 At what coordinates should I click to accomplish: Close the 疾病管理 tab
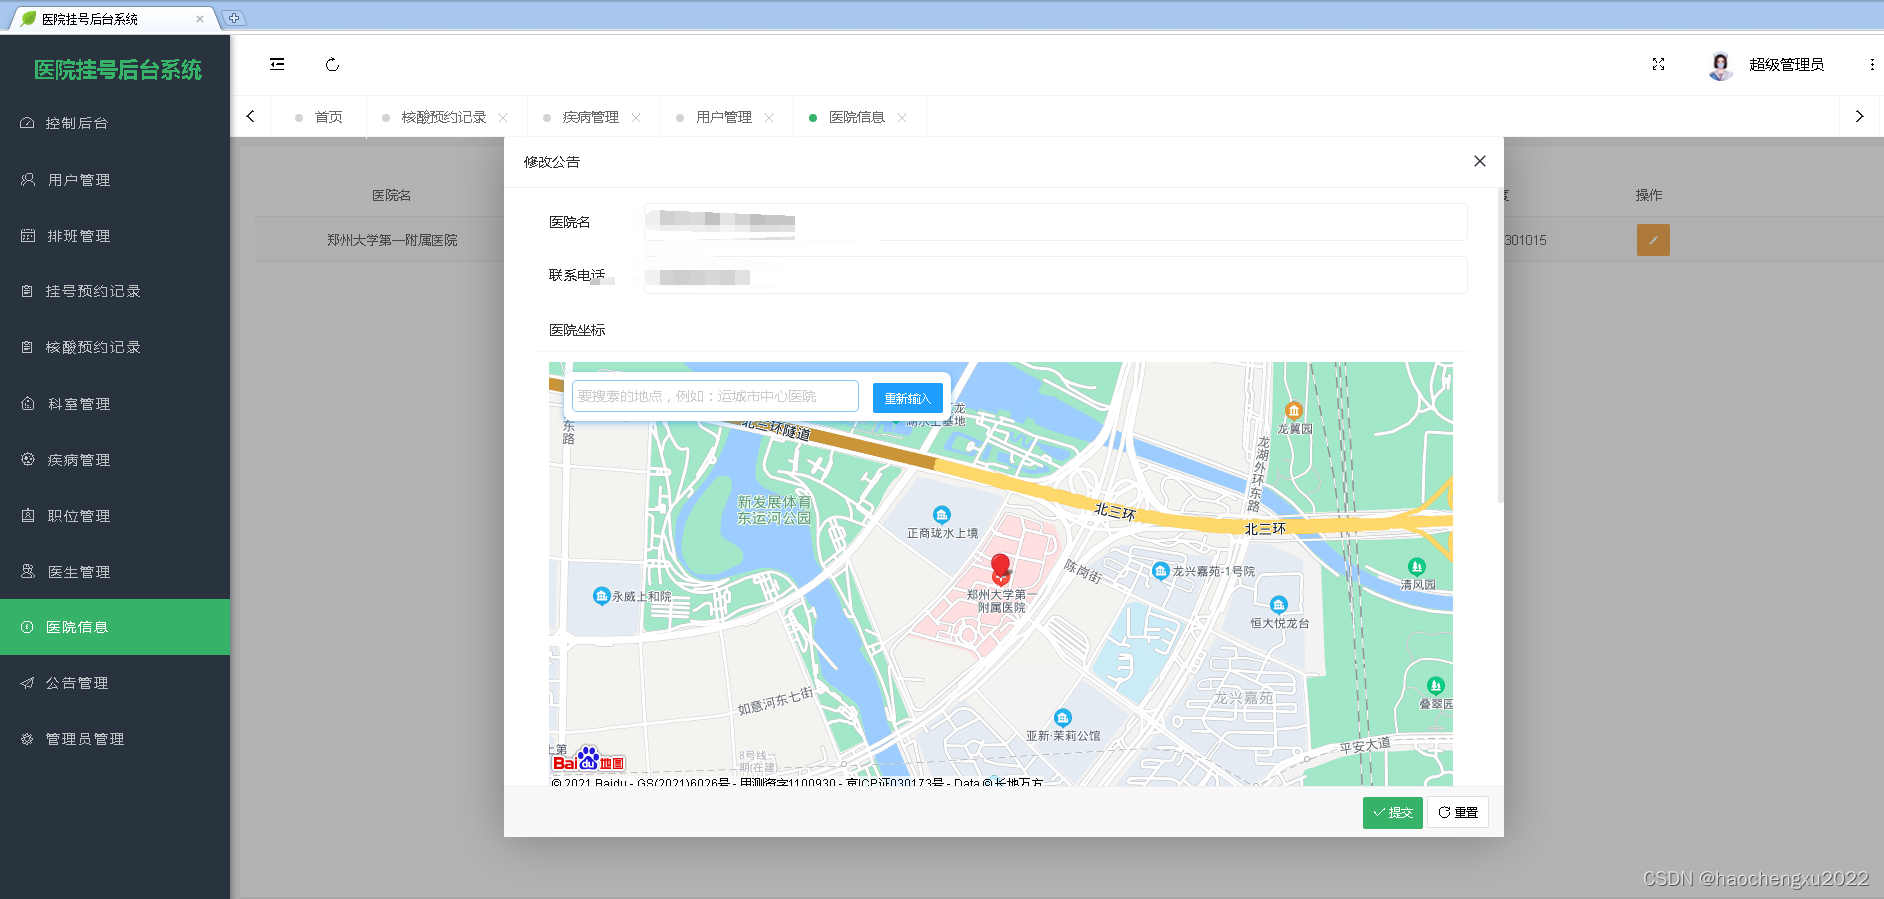(x=636, y=117)
